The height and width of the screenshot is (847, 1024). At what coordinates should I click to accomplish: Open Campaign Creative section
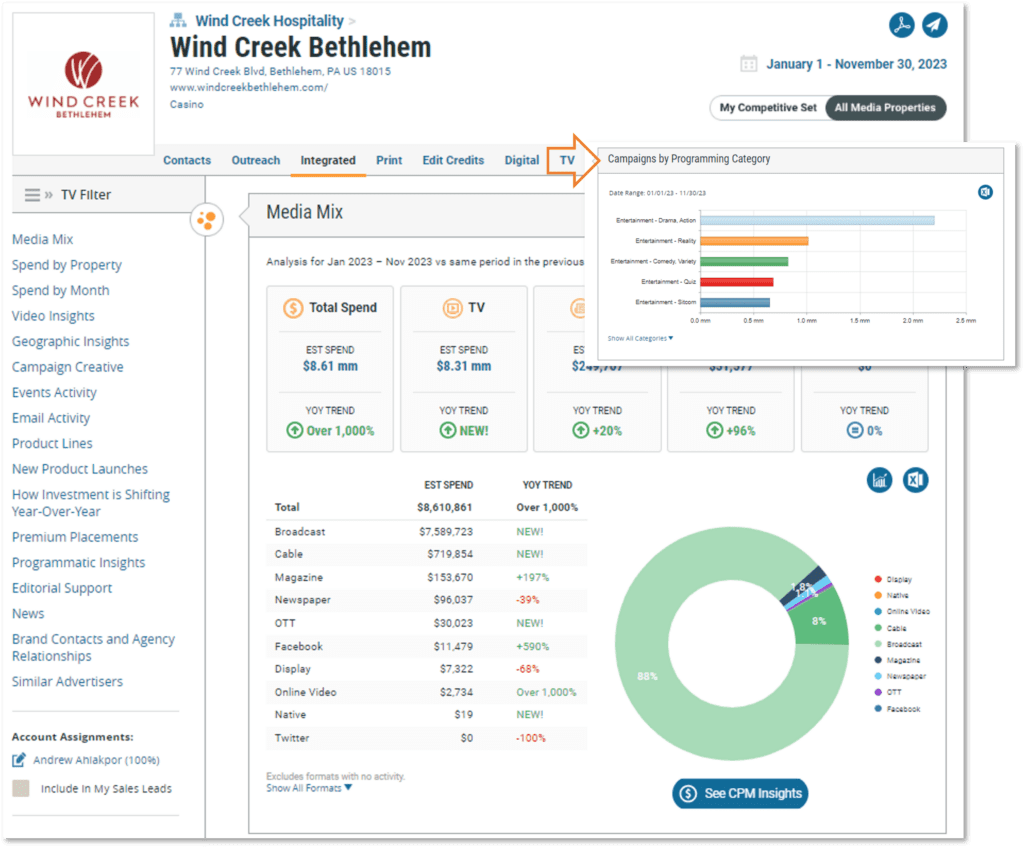(67, 366)
